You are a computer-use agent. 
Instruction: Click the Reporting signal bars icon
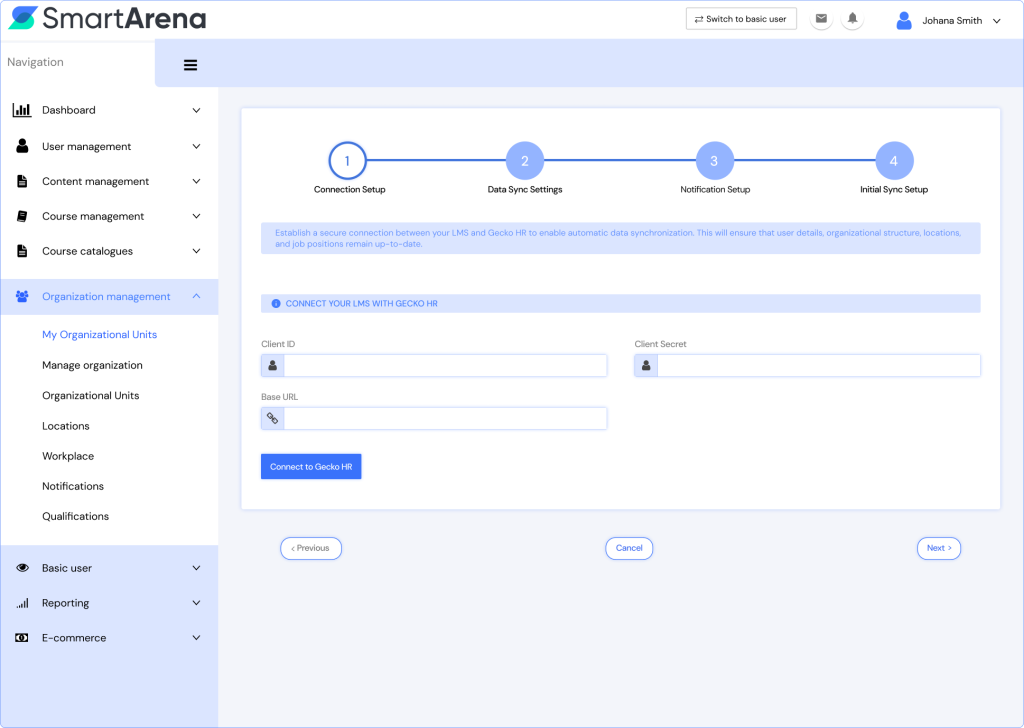(x=21, y=603)
